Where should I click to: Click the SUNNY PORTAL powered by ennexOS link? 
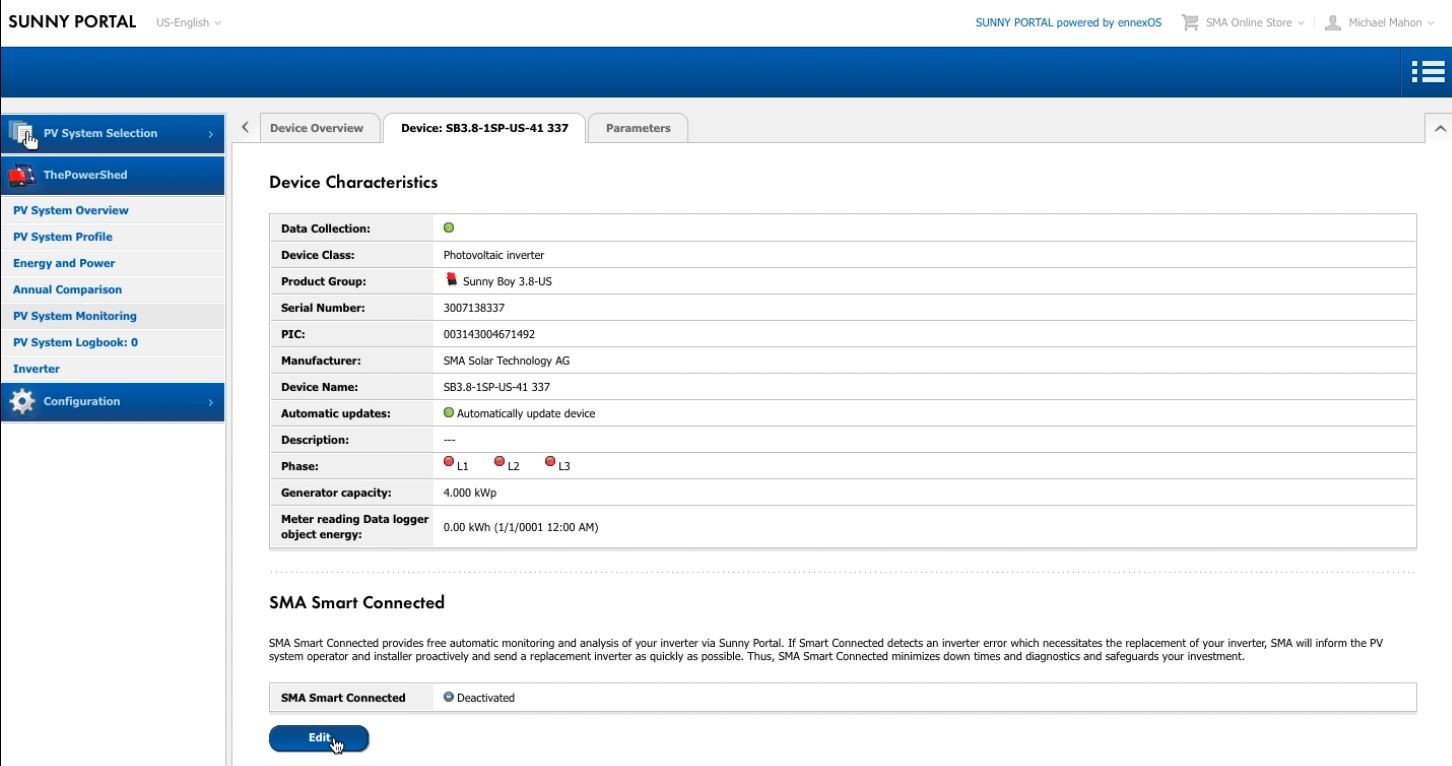1068,22
